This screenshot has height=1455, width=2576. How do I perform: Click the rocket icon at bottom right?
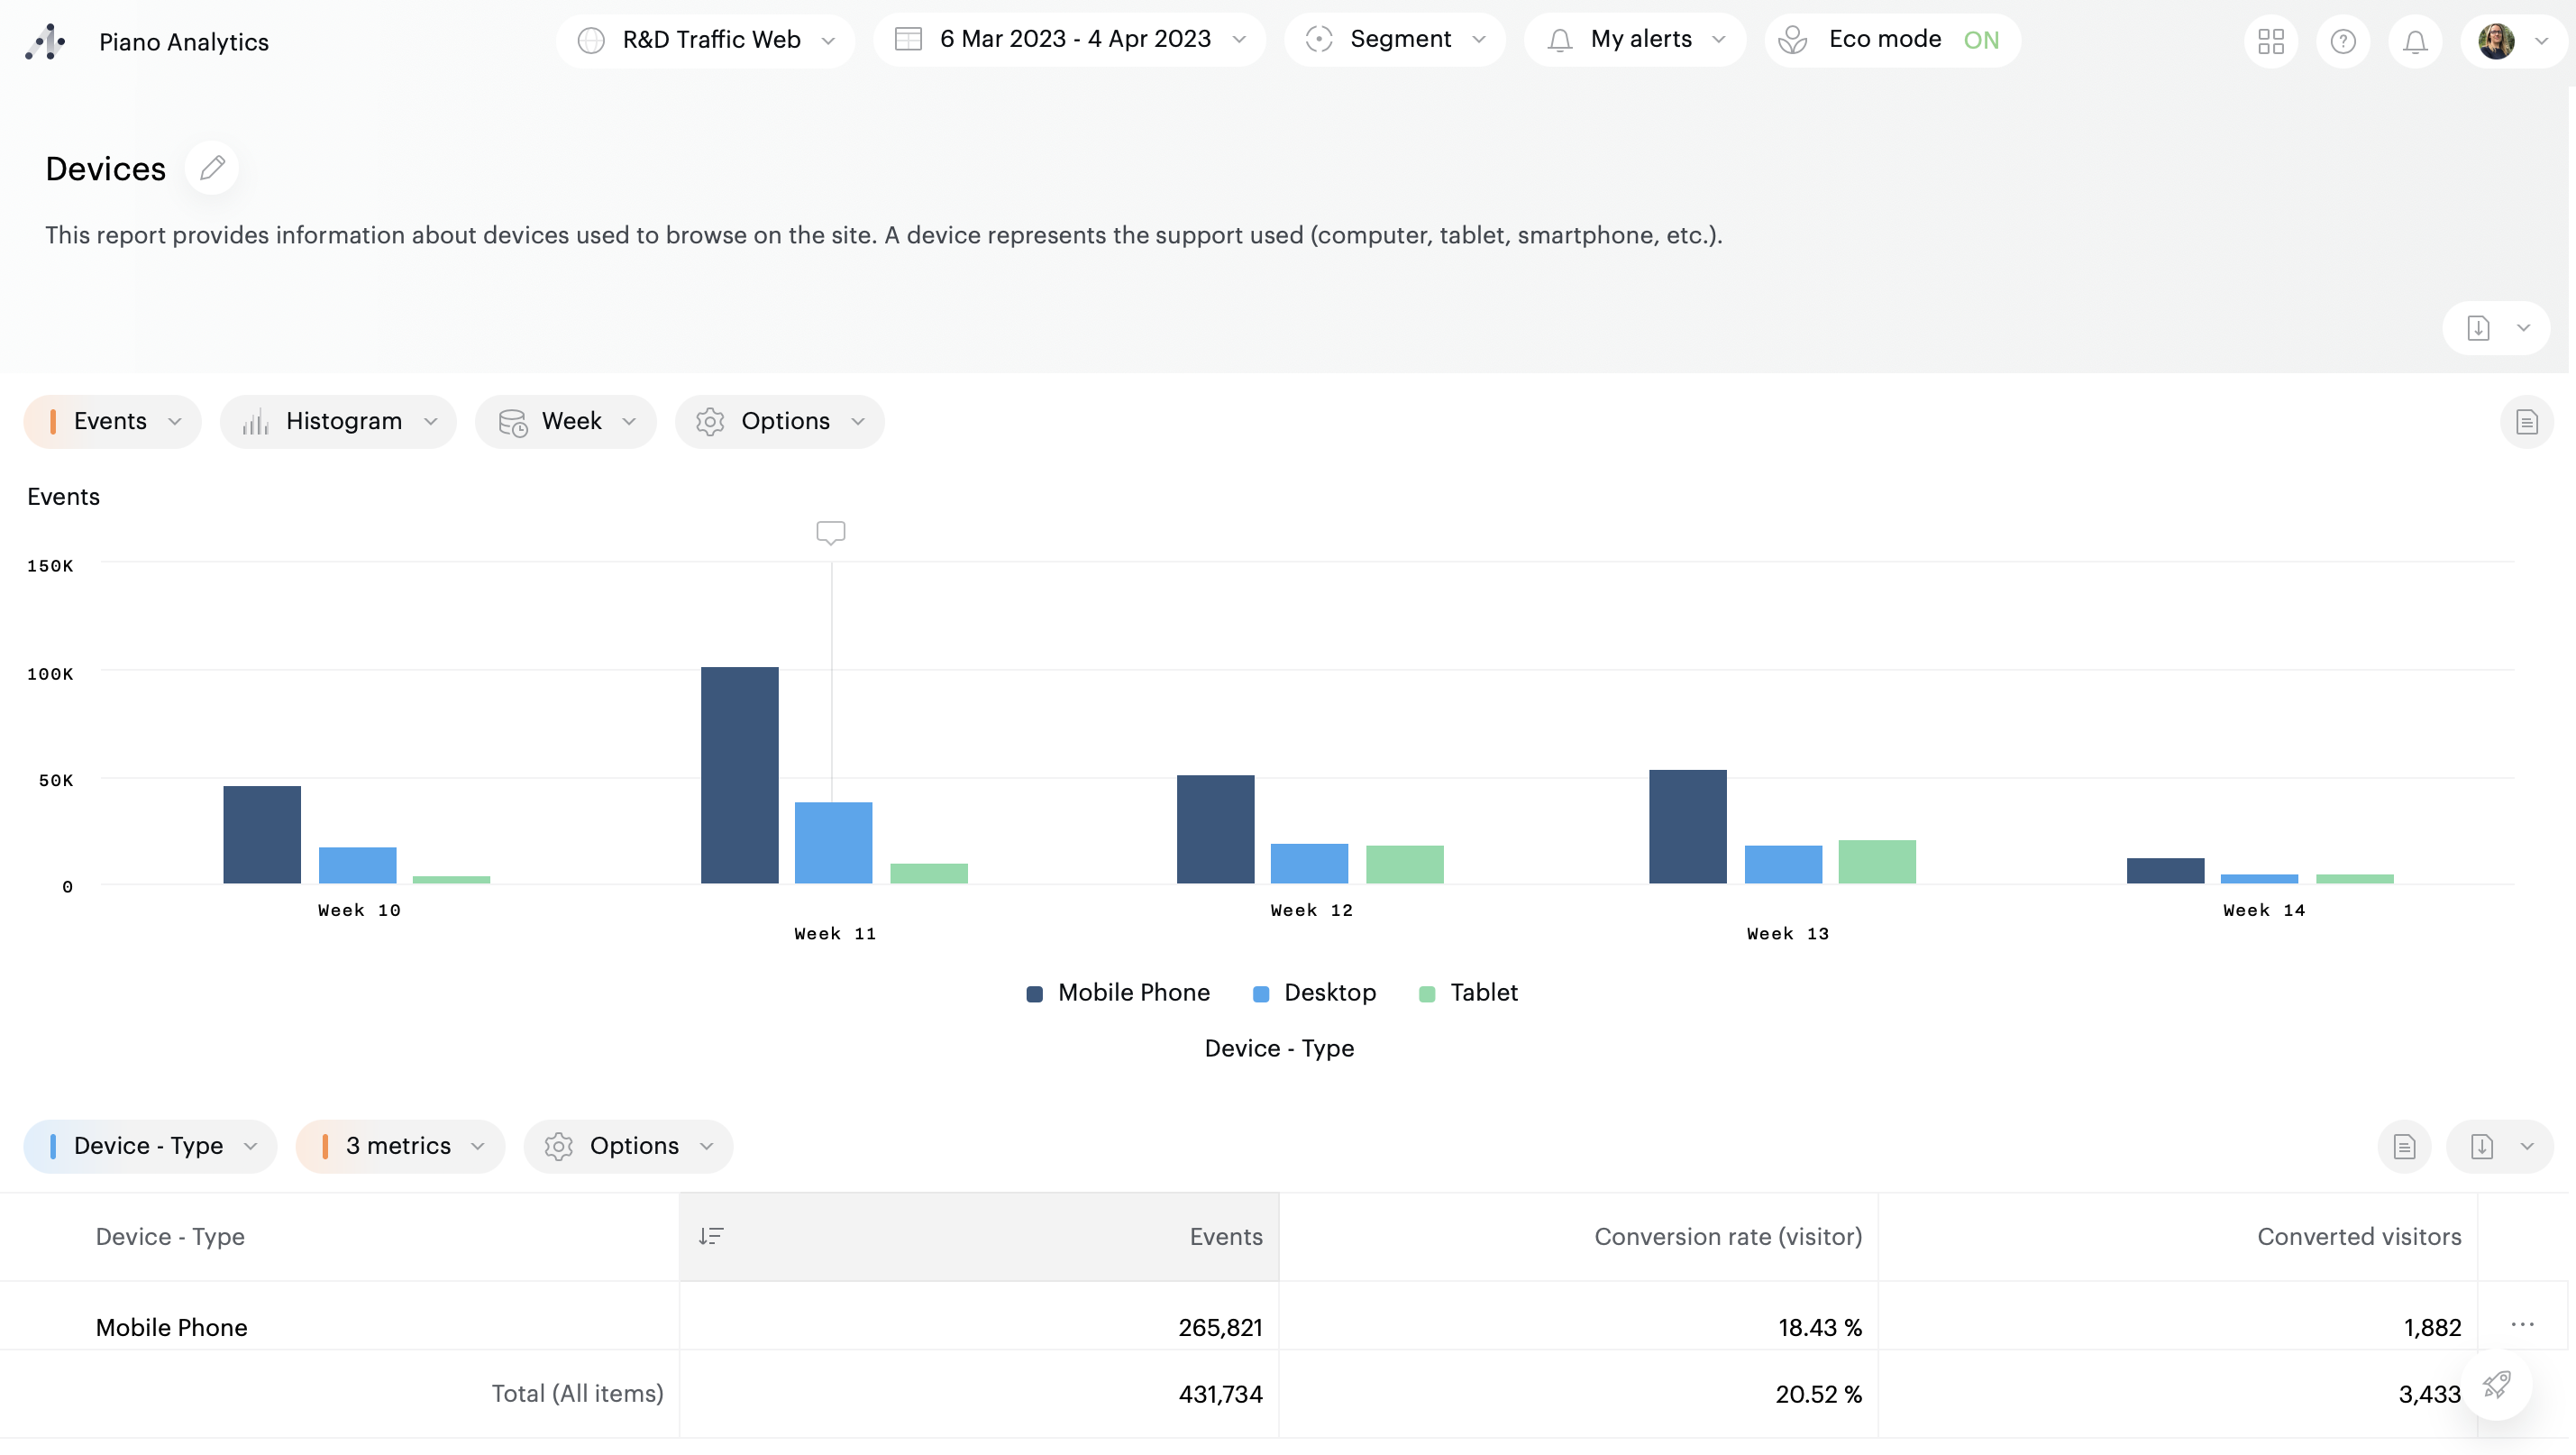point(2496,1385)
